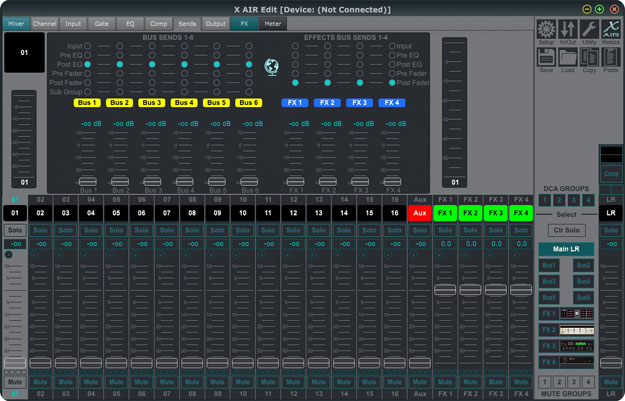
Task: Set Bus 1 tap to Pre EQ
Action: point(87,55)
